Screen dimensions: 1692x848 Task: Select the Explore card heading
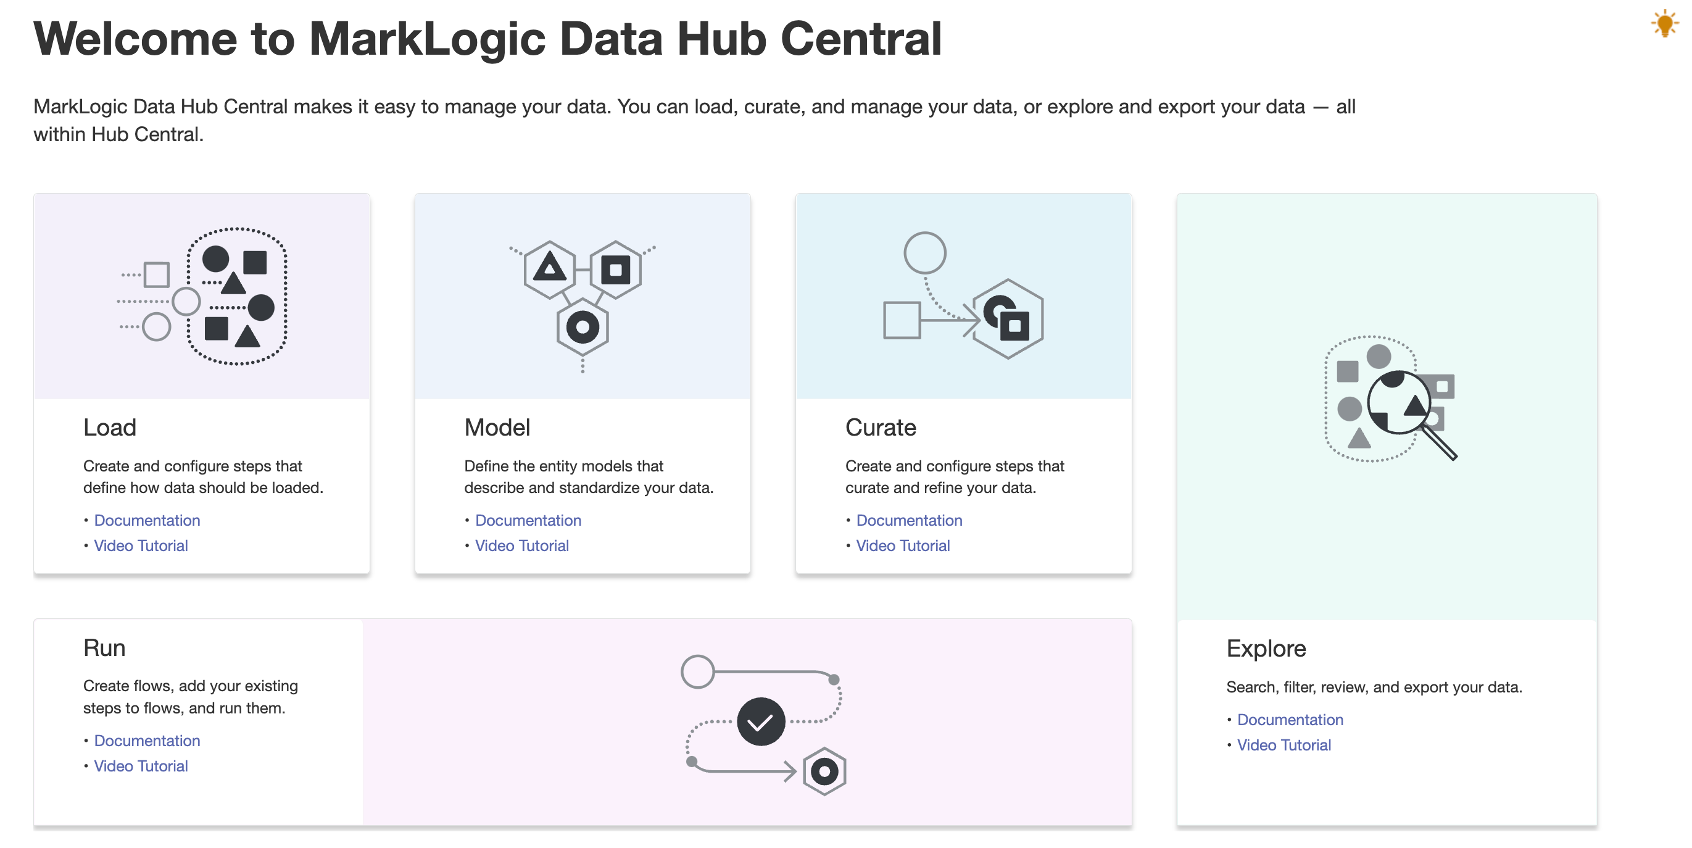pyautogui.click(x=1266, y=648)
